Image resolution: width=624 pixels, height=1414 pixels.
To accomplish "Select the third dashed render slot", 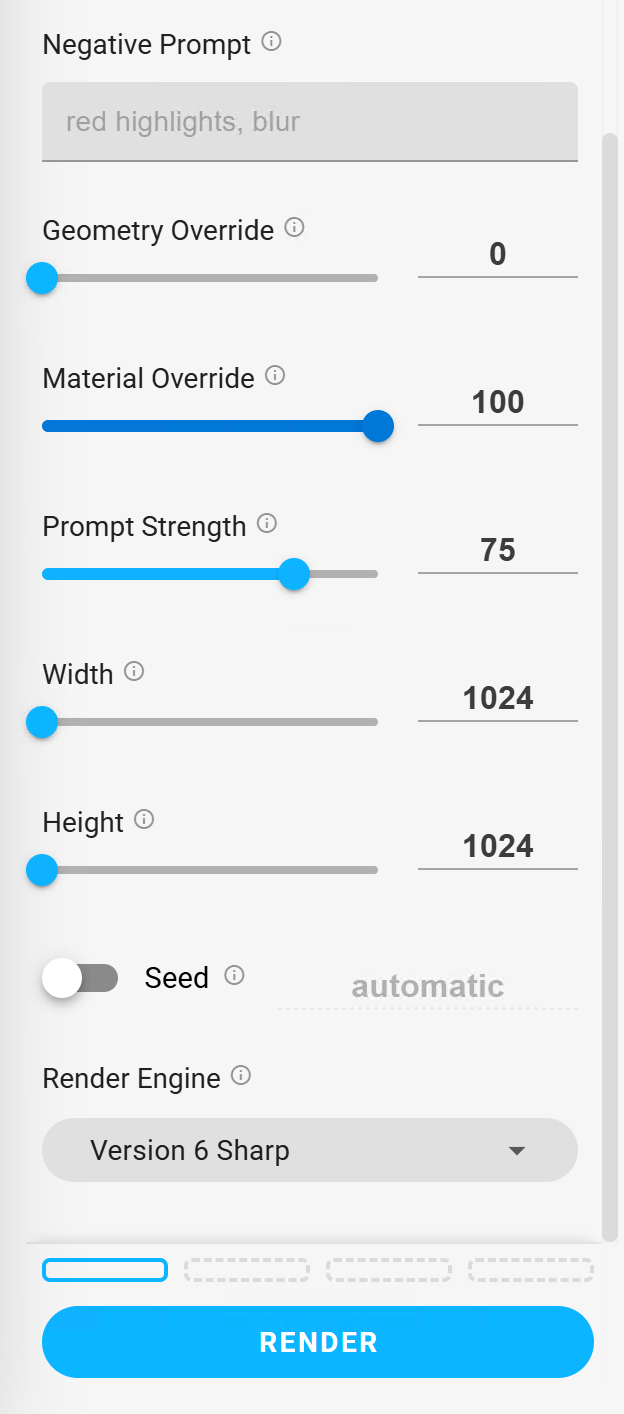I will click(389, 1270).
